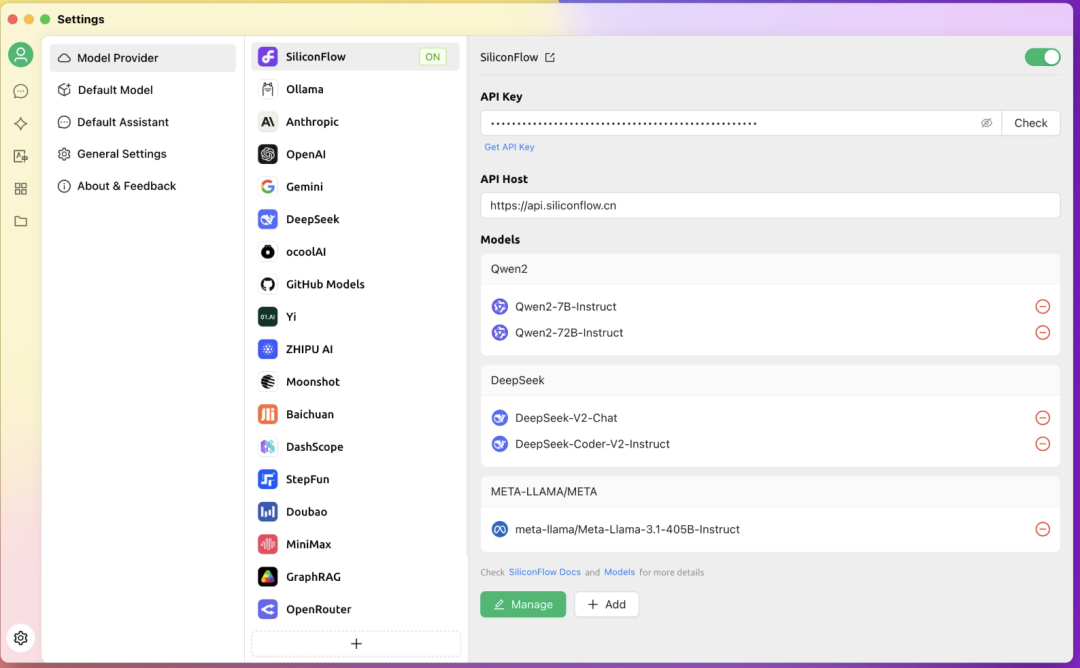Open the SiliconFlow Docs link
This screenshot has height=668, width=1080.
[x=544, y=572]
